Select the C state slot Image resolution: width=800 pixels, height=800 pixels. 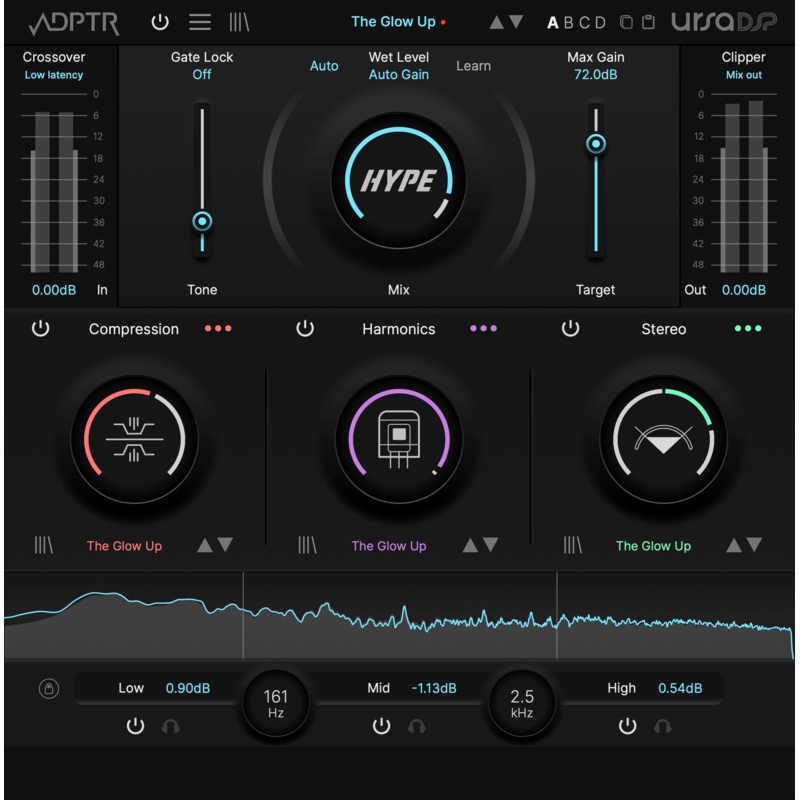585,22
